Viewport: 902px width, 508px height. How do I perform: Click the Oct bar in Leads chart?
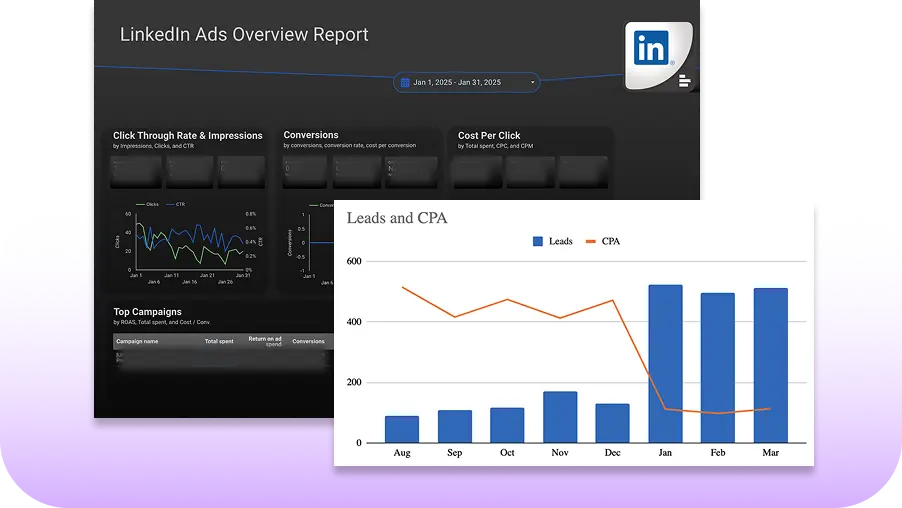point(507,425)
